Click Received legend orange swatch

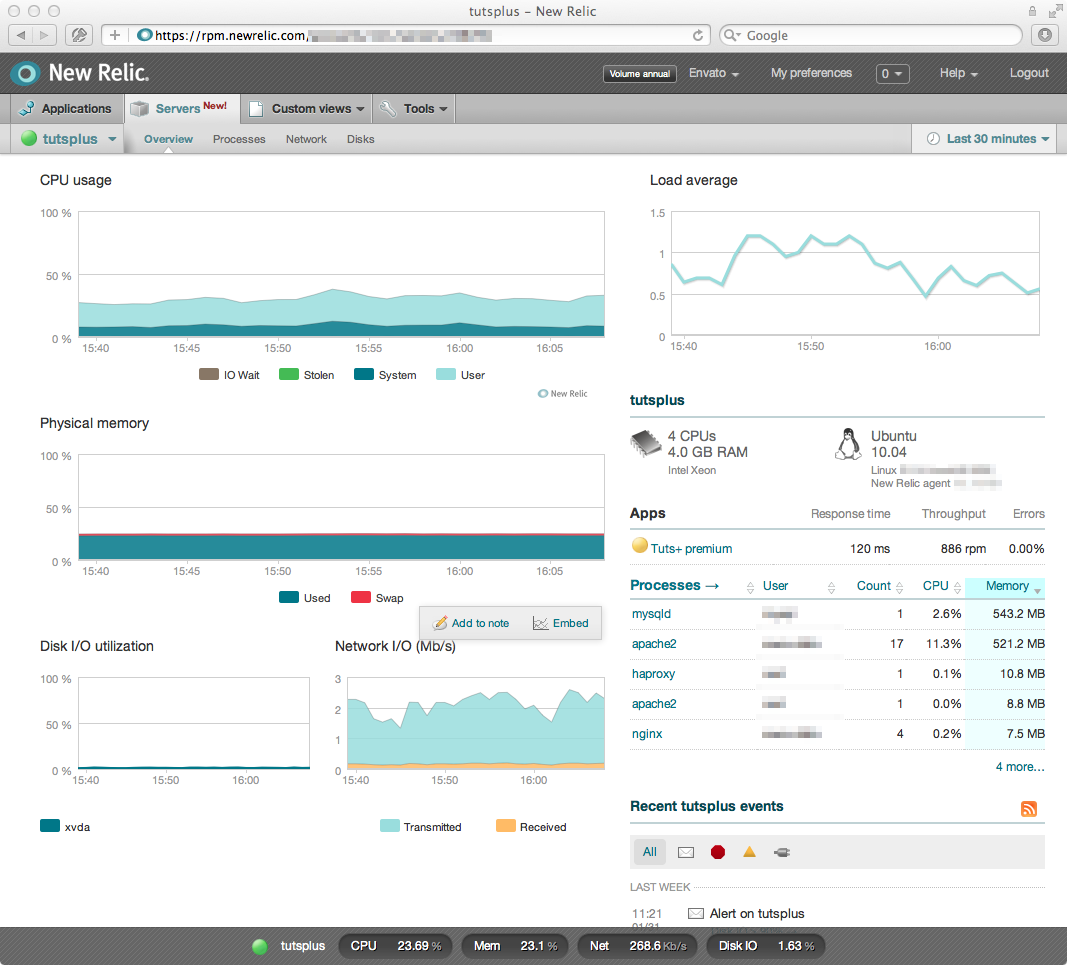[x=506, y=825]
